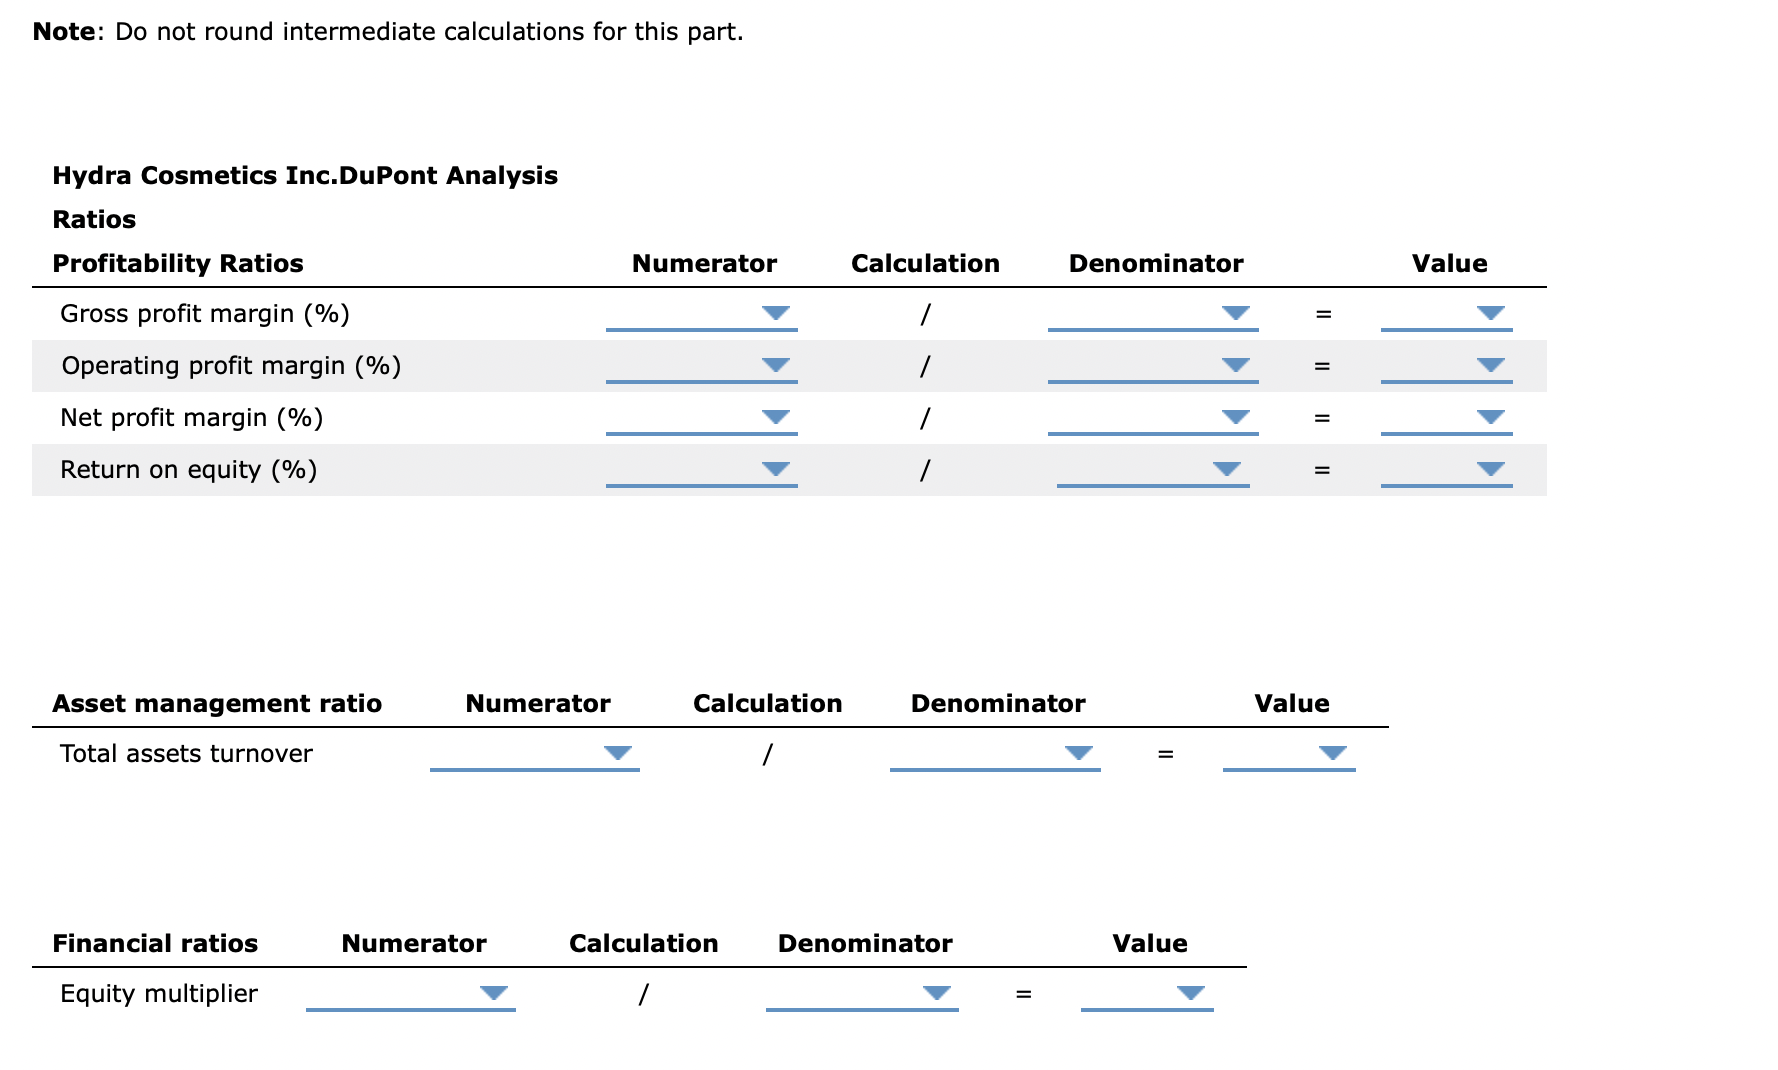Open the Total assets turnover Numerator dropdown

pos(618,753)
